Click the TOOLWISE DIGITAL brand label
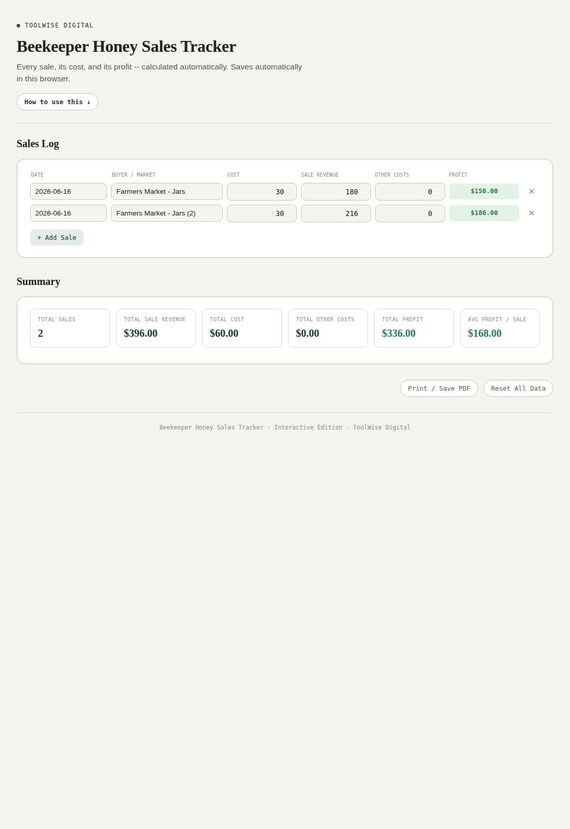Image resolution: width=570 pixels, height=829 pixels. point(59,25)
